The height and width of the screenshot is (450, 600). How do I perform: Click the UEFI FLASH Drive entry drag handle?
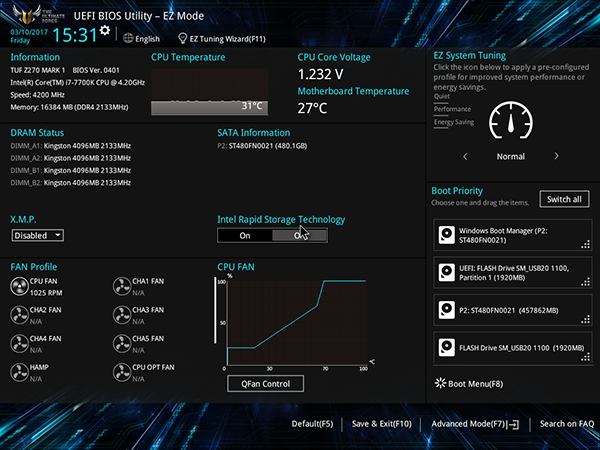click(585, 282)
